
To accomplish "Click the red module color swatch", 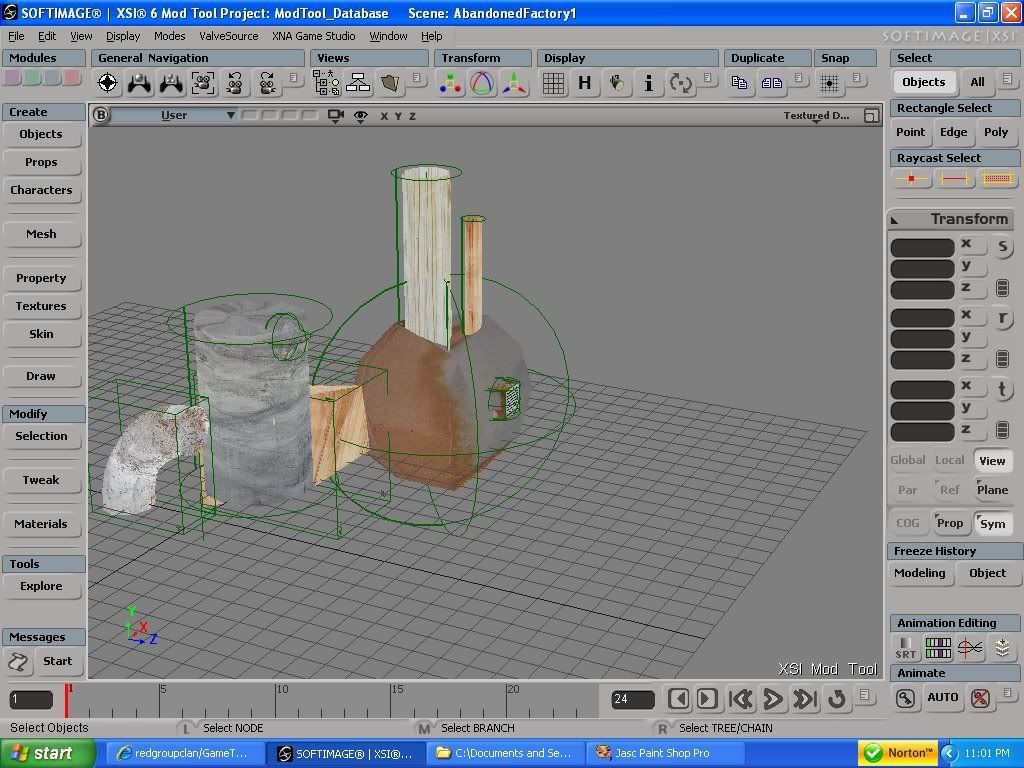I will [72, 78].
